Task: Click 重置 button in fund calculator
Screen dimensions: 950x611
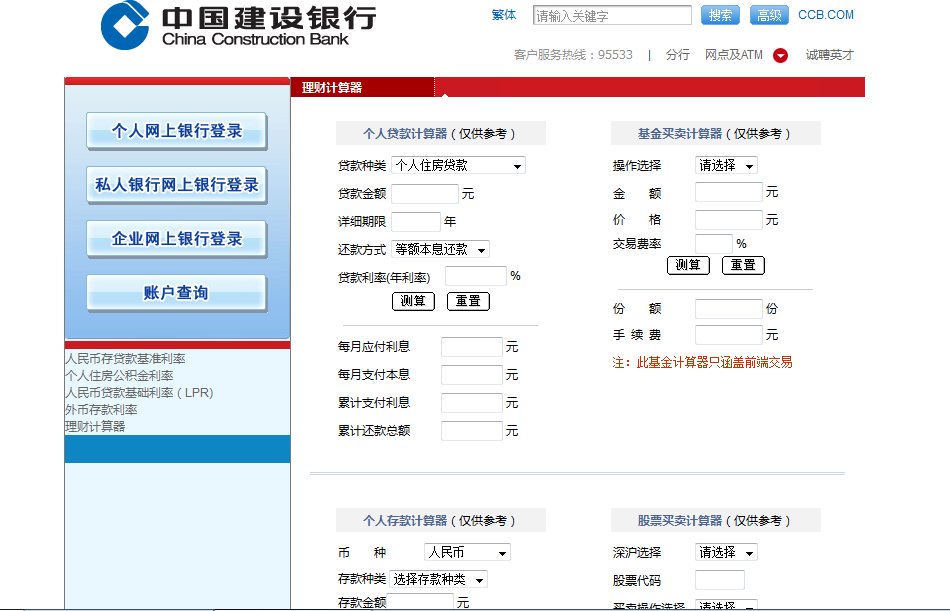Action: (x=742, y=265)
